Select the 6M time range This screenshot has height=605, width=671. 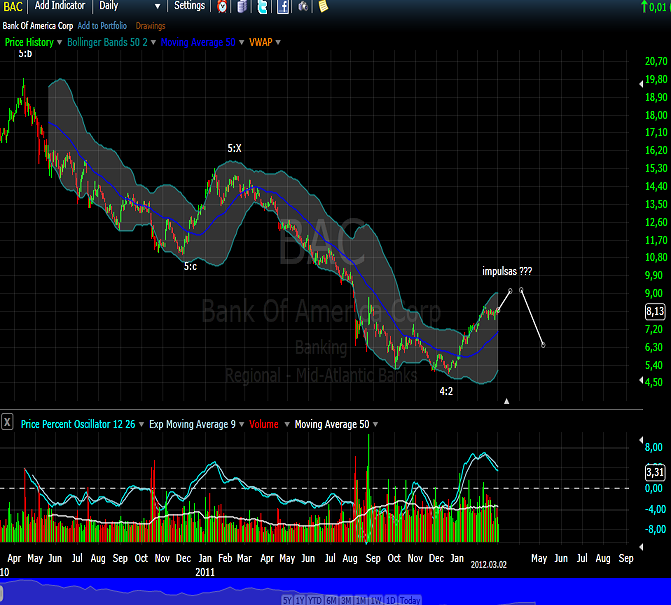(332, 600)
